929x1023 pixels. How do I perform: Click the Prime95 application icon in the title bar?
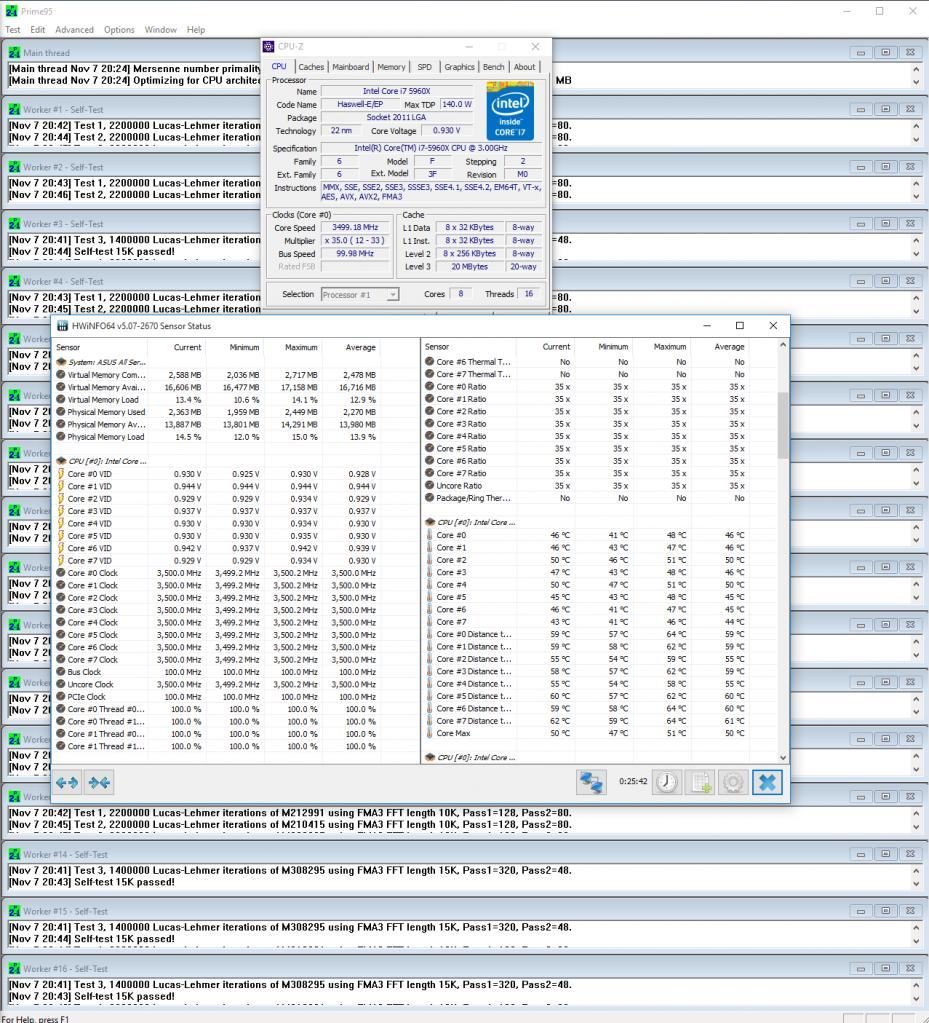[x=11, y=11]
